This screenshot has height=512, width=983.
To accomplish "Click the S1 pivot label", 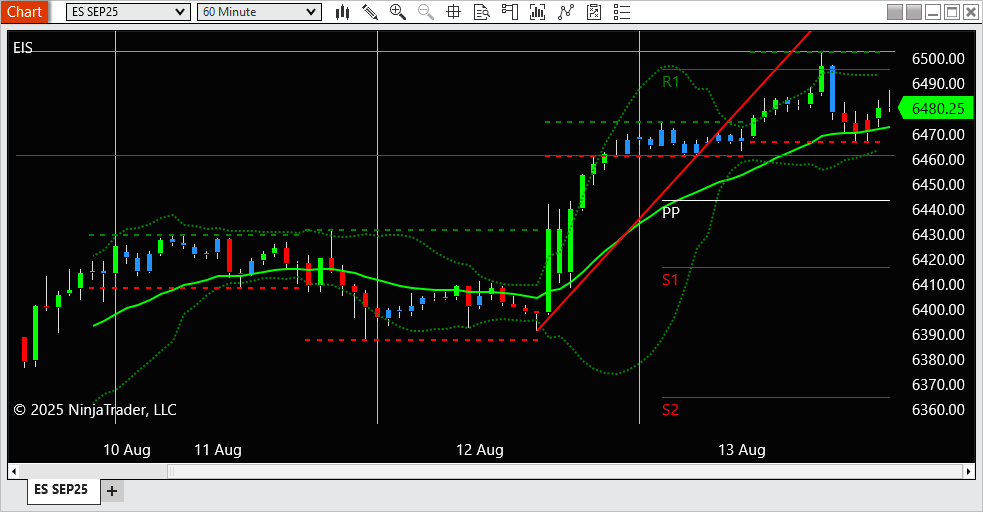I will click(x=670, y=280).
